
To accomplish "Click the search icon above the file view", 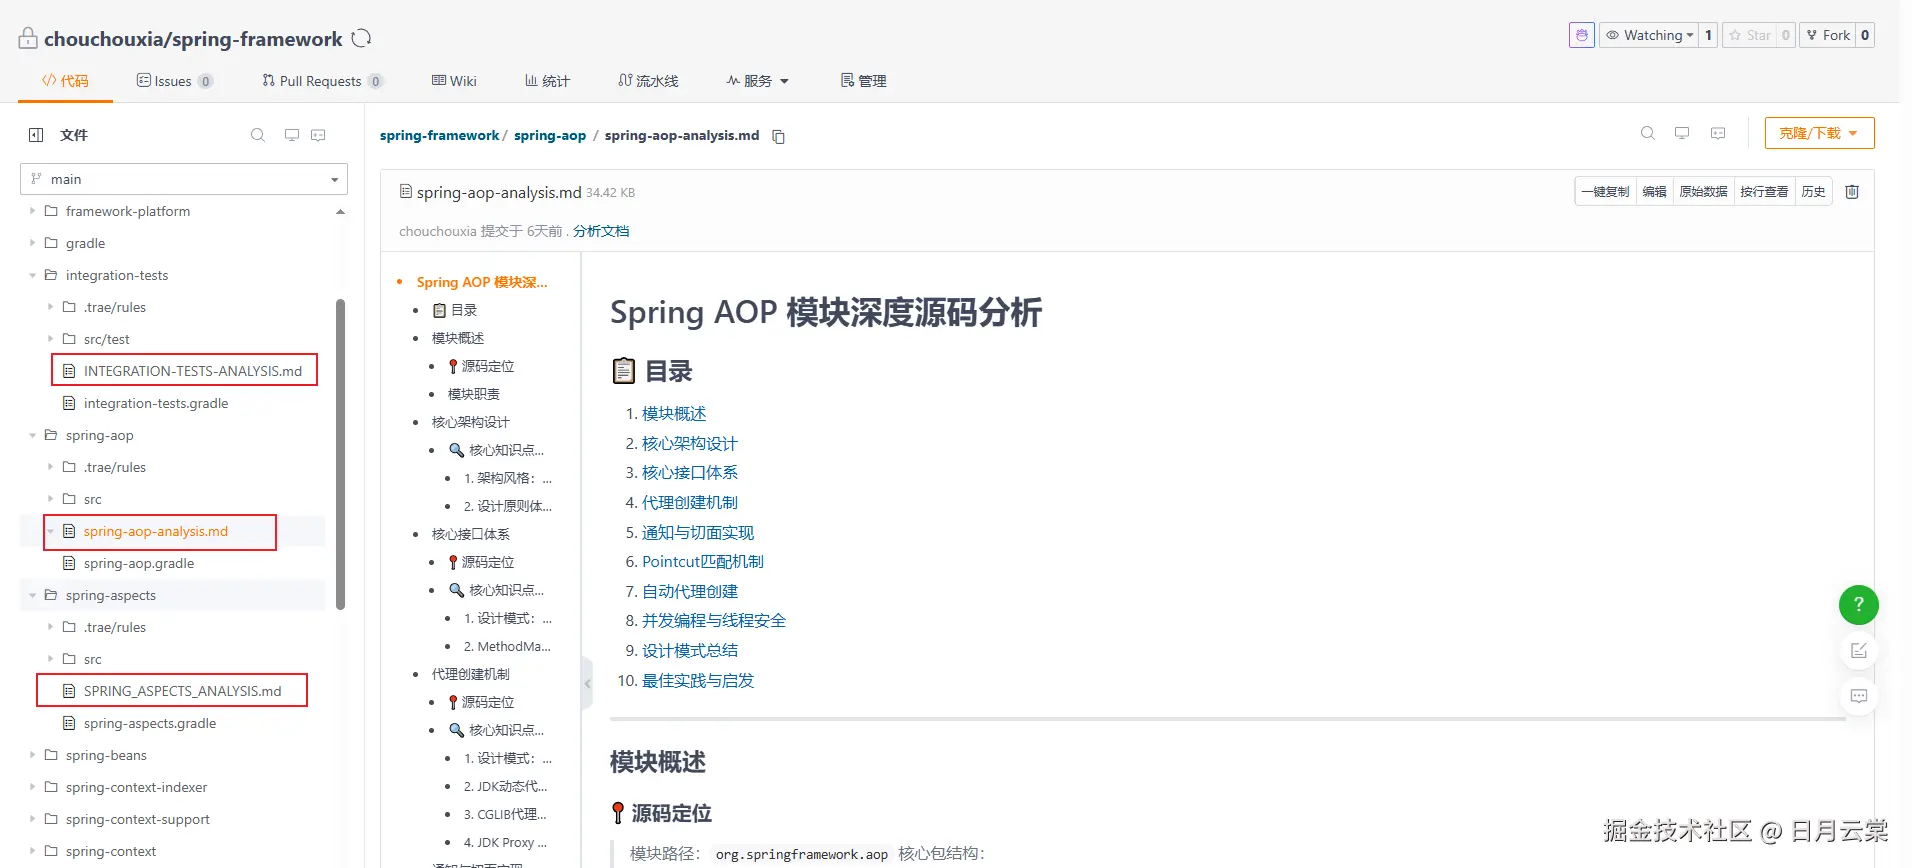I will coord(1648,133).
